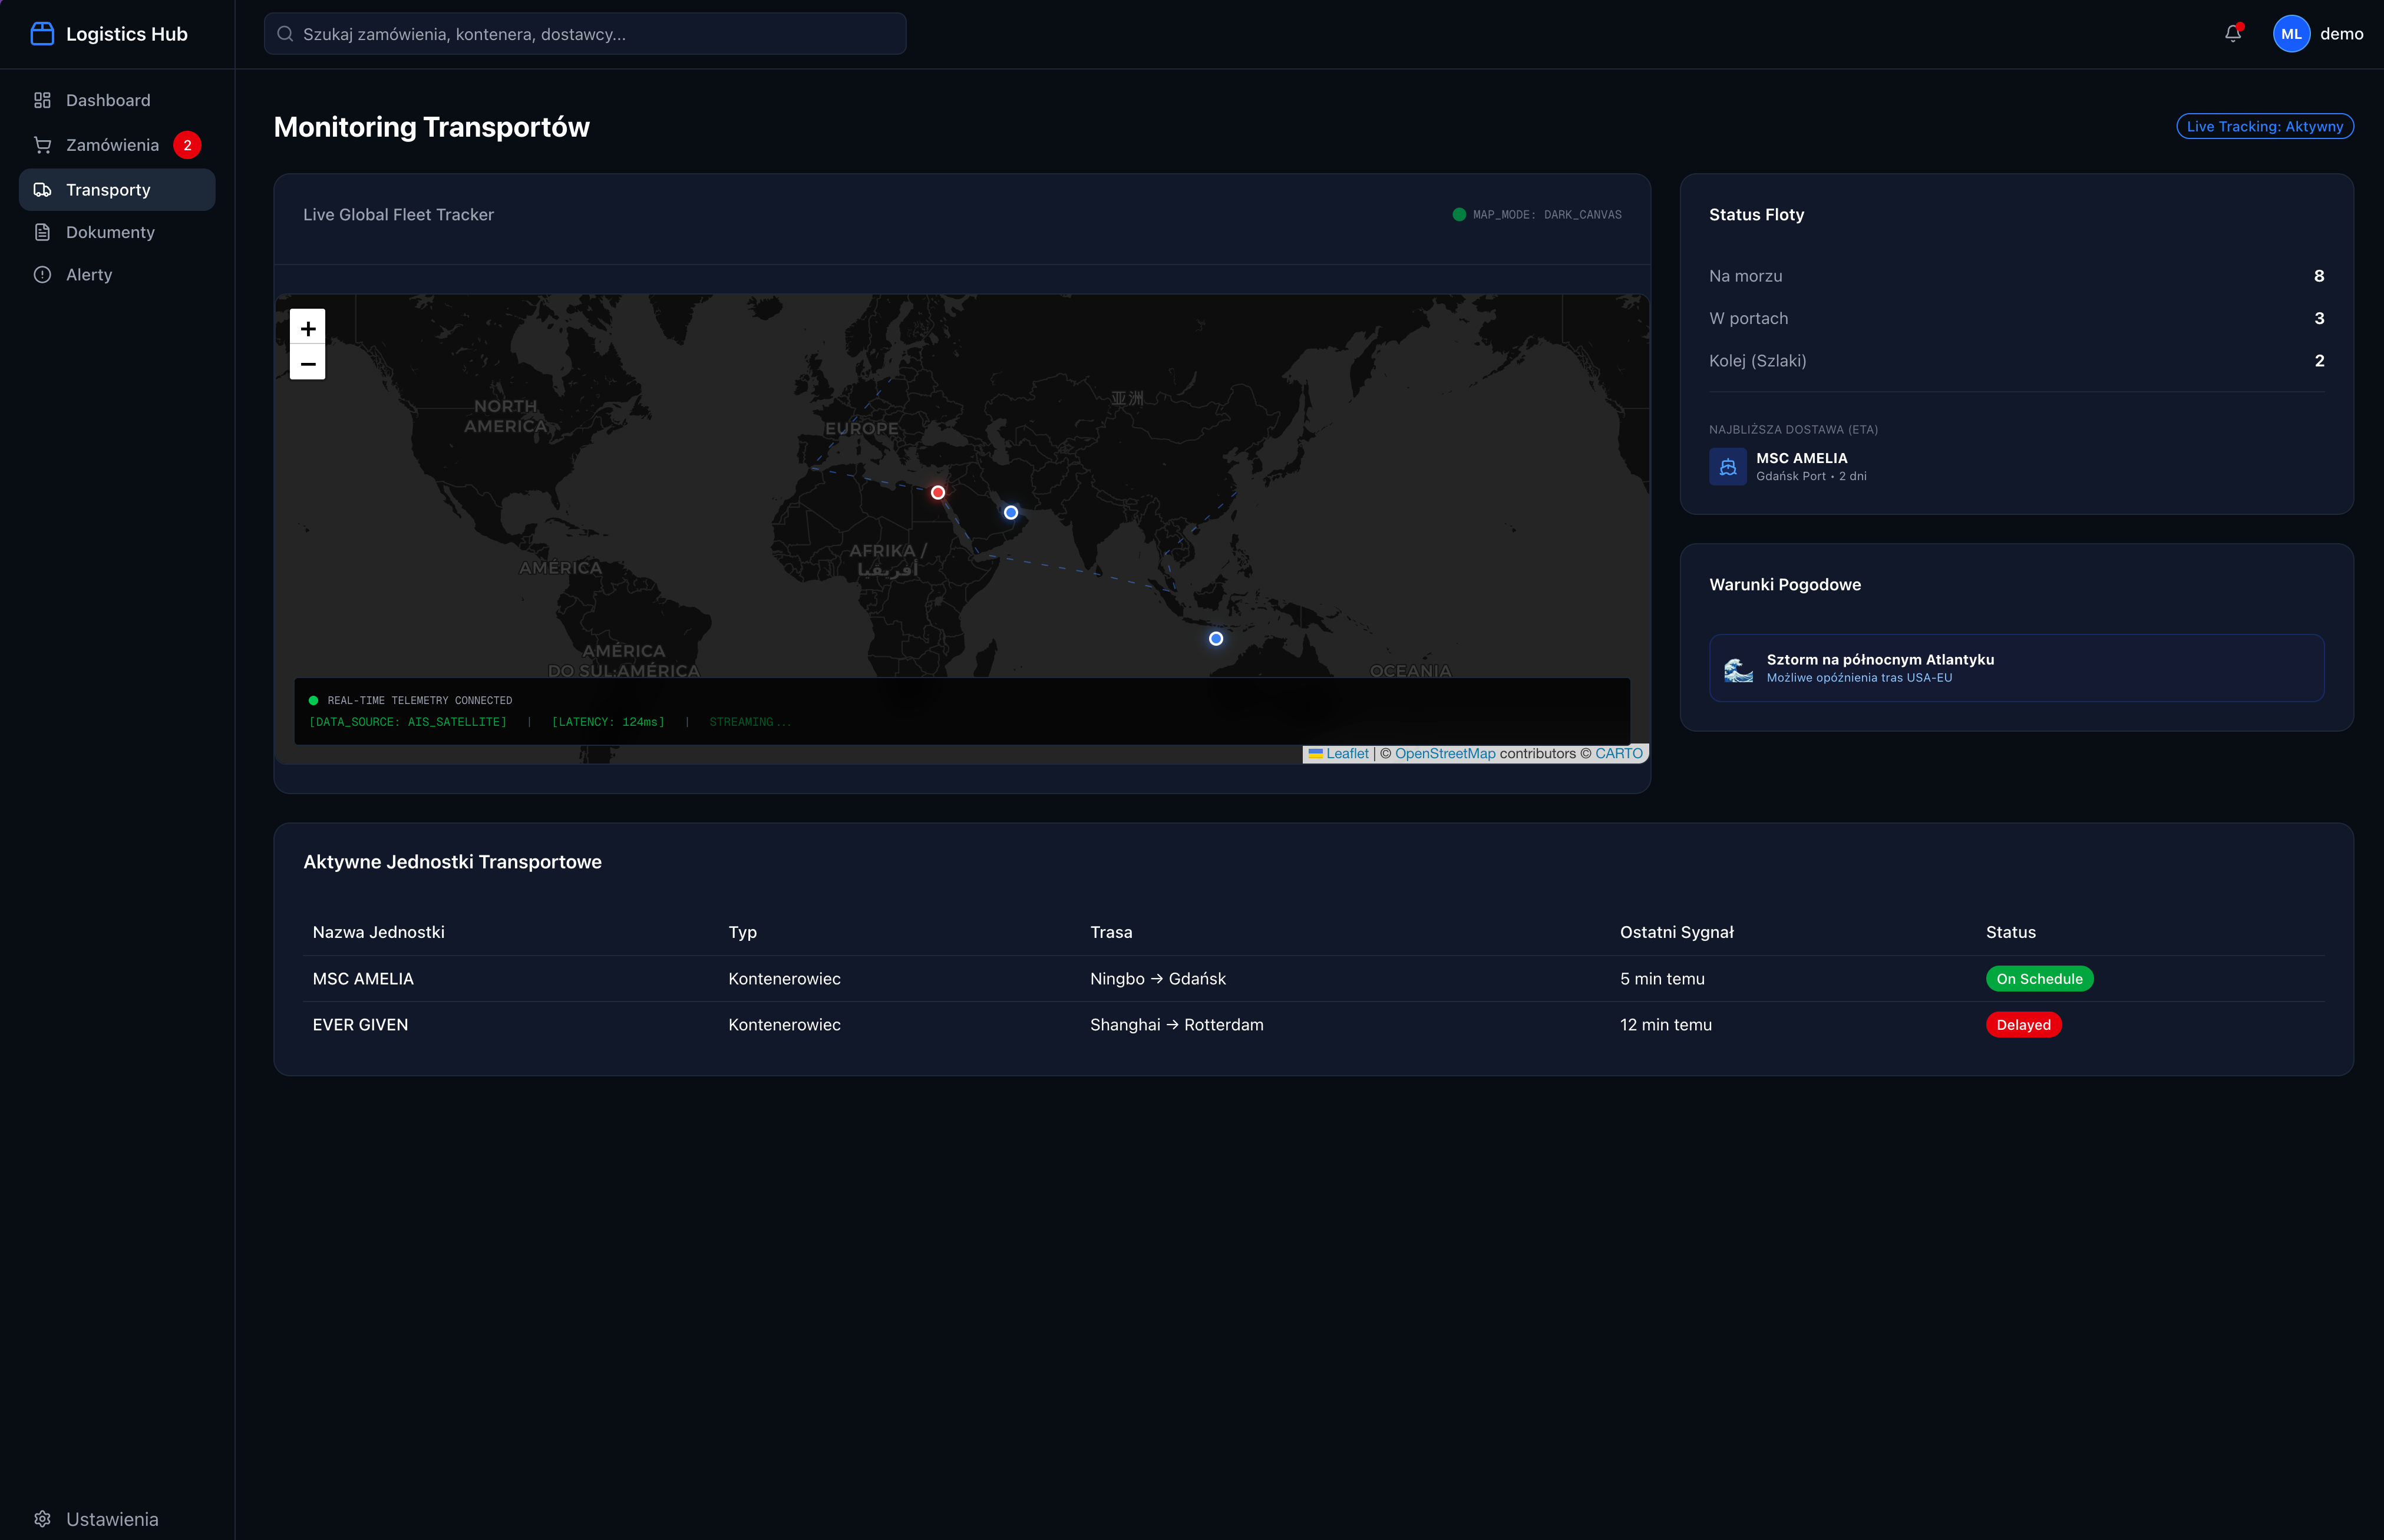Open the Dashboard menu item
The height and width of the screenshot is (1540, 2384).
(117, 100)
